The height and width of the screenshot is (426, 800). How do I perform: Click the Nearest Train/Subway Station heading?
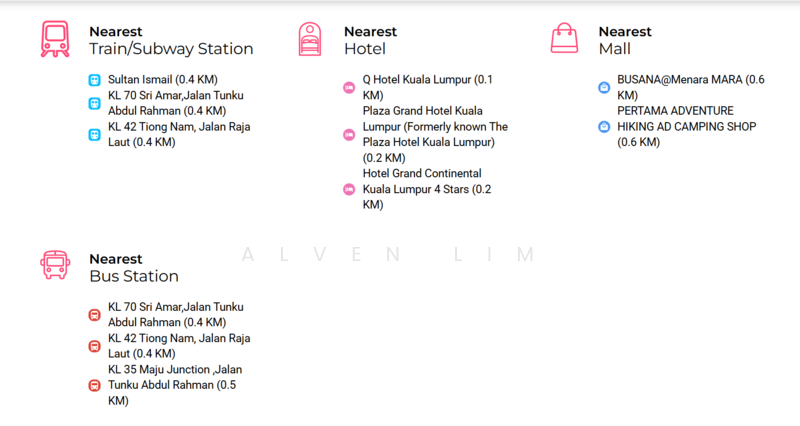pyautogui.click(x=171, y=41)
